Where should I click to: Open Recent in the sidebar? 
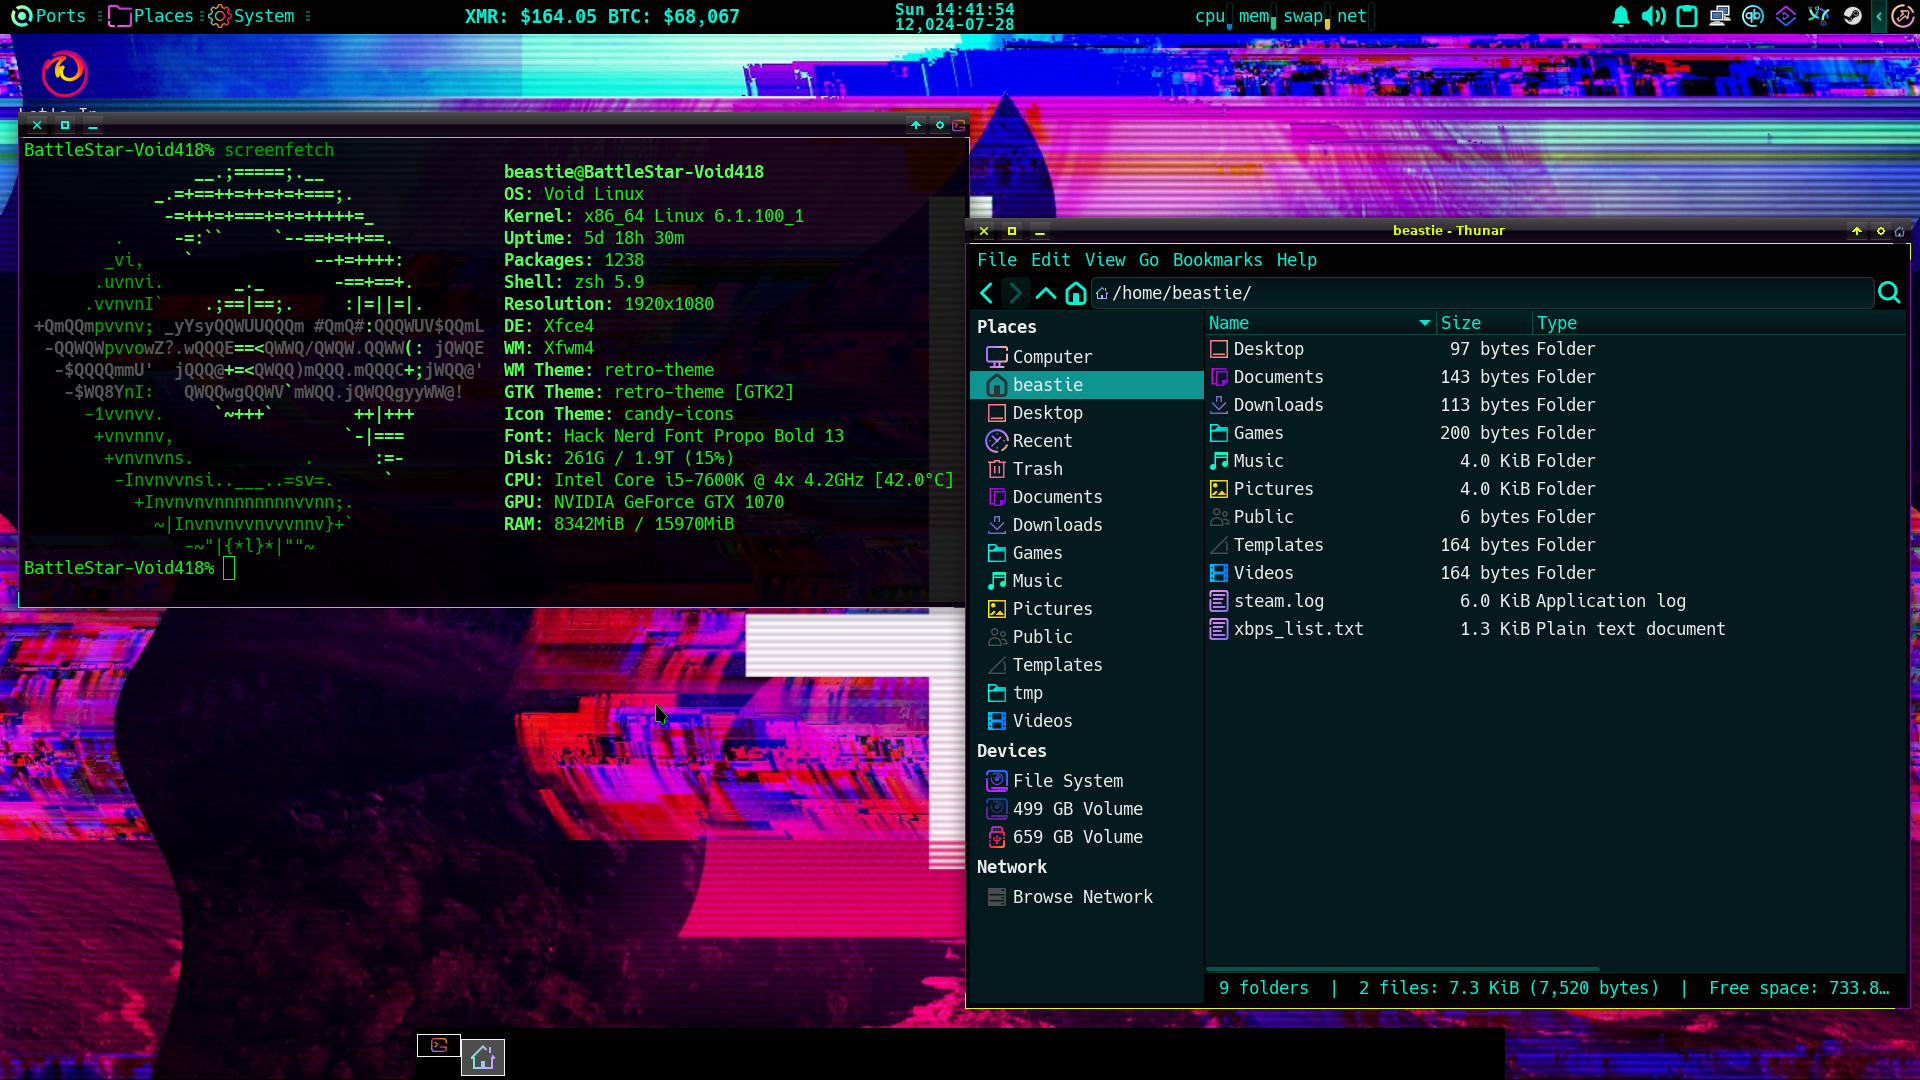1087,441
